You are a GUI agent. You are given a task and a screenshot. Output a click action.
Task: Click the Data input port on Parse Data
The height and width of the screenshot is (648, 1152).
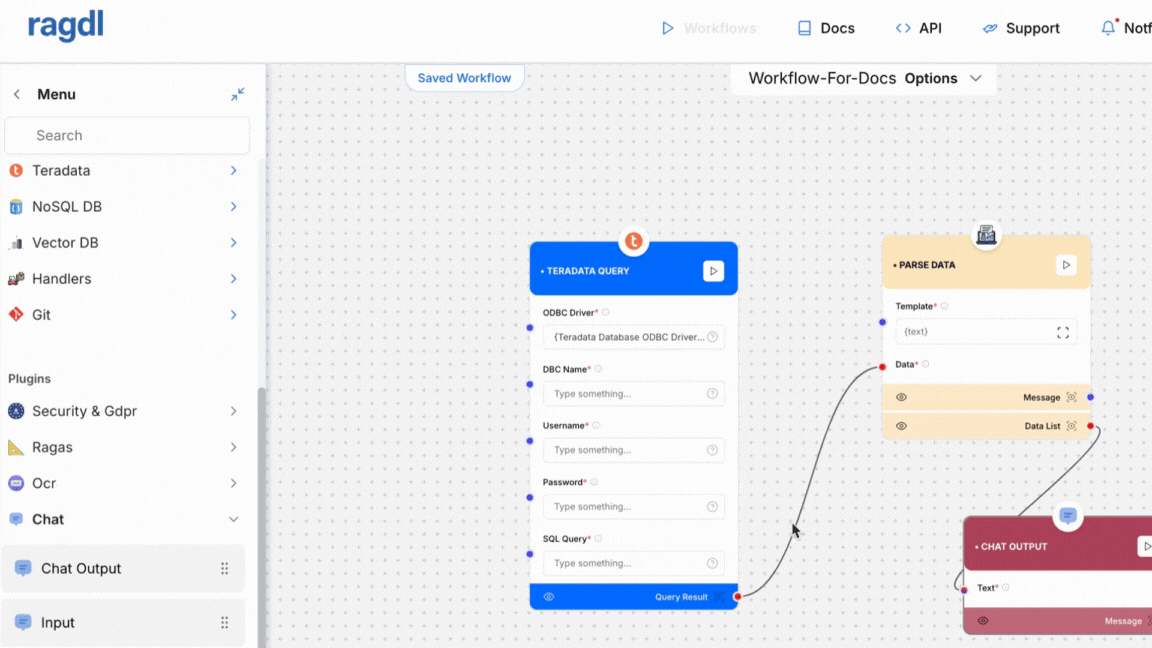pyautogui.click(x=882, y=367)
